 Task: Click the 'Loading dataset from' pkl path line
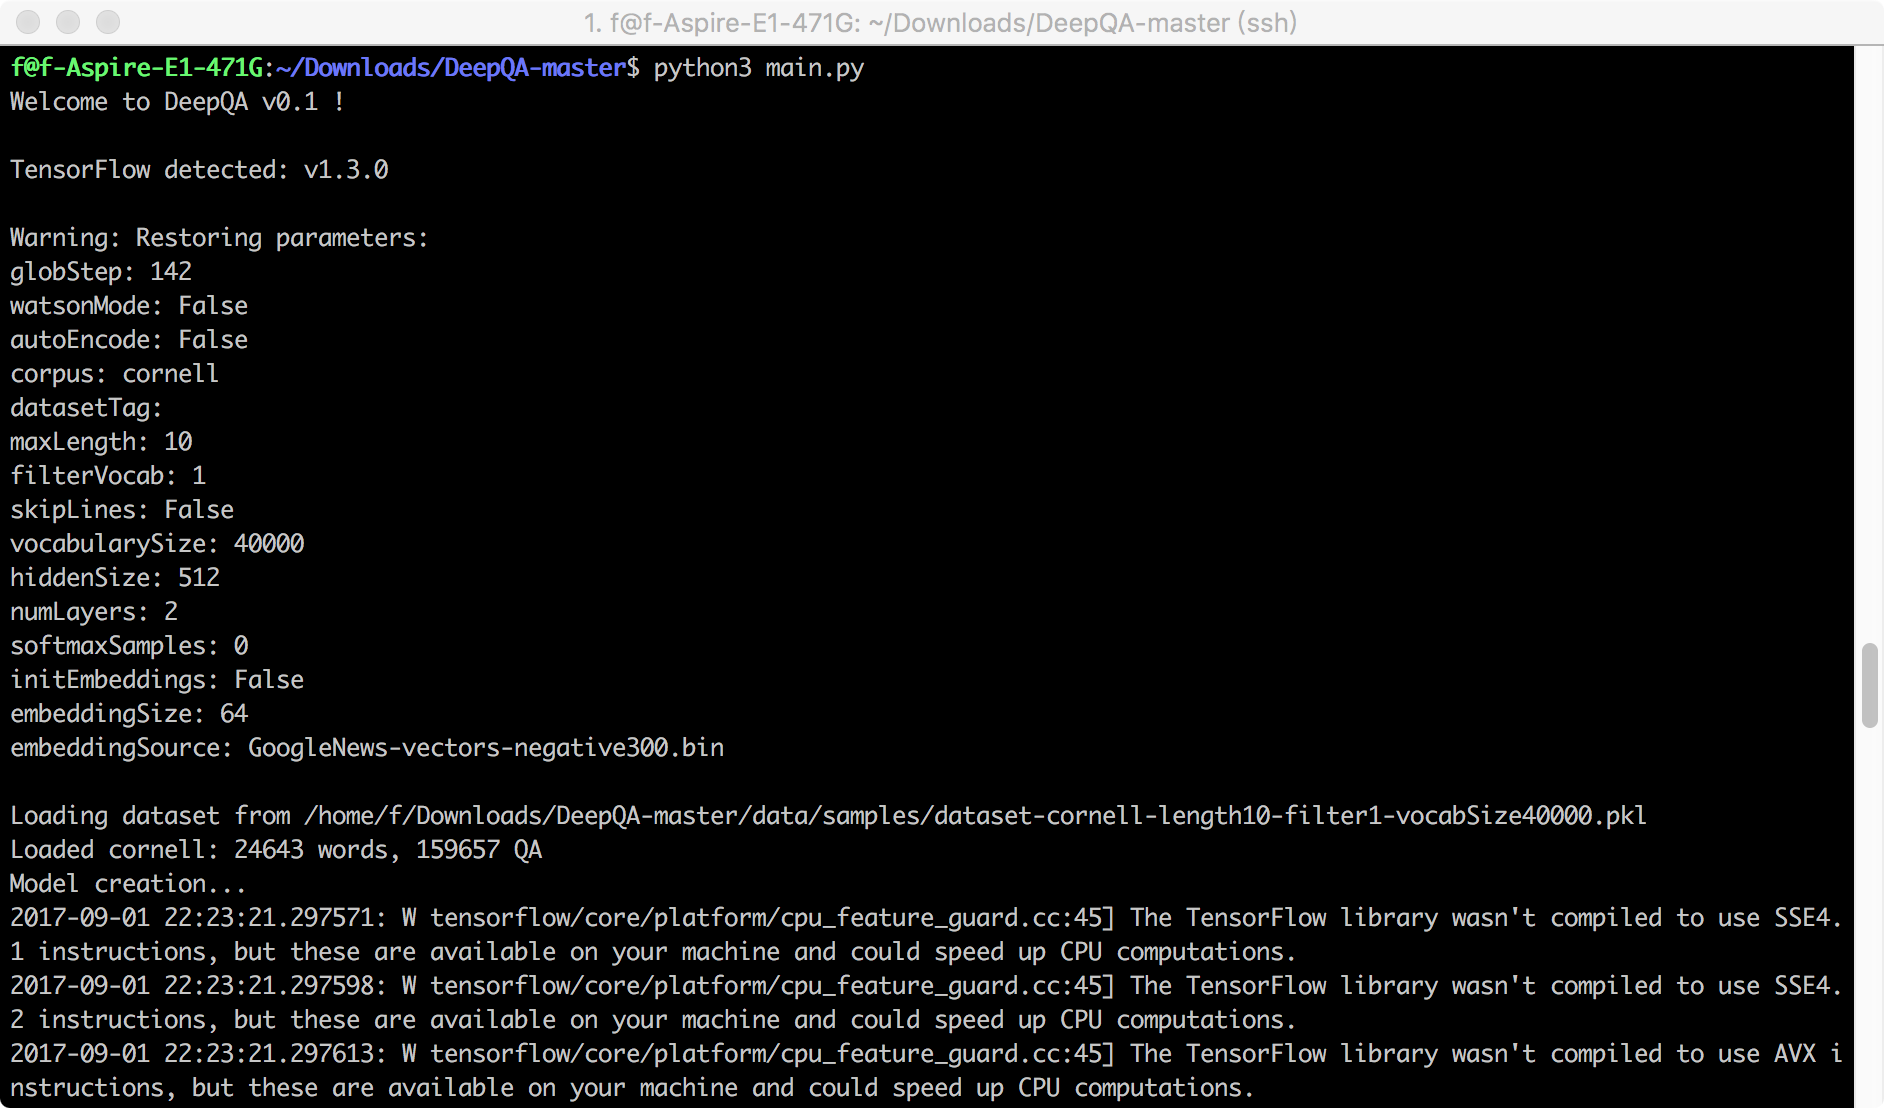828,816
